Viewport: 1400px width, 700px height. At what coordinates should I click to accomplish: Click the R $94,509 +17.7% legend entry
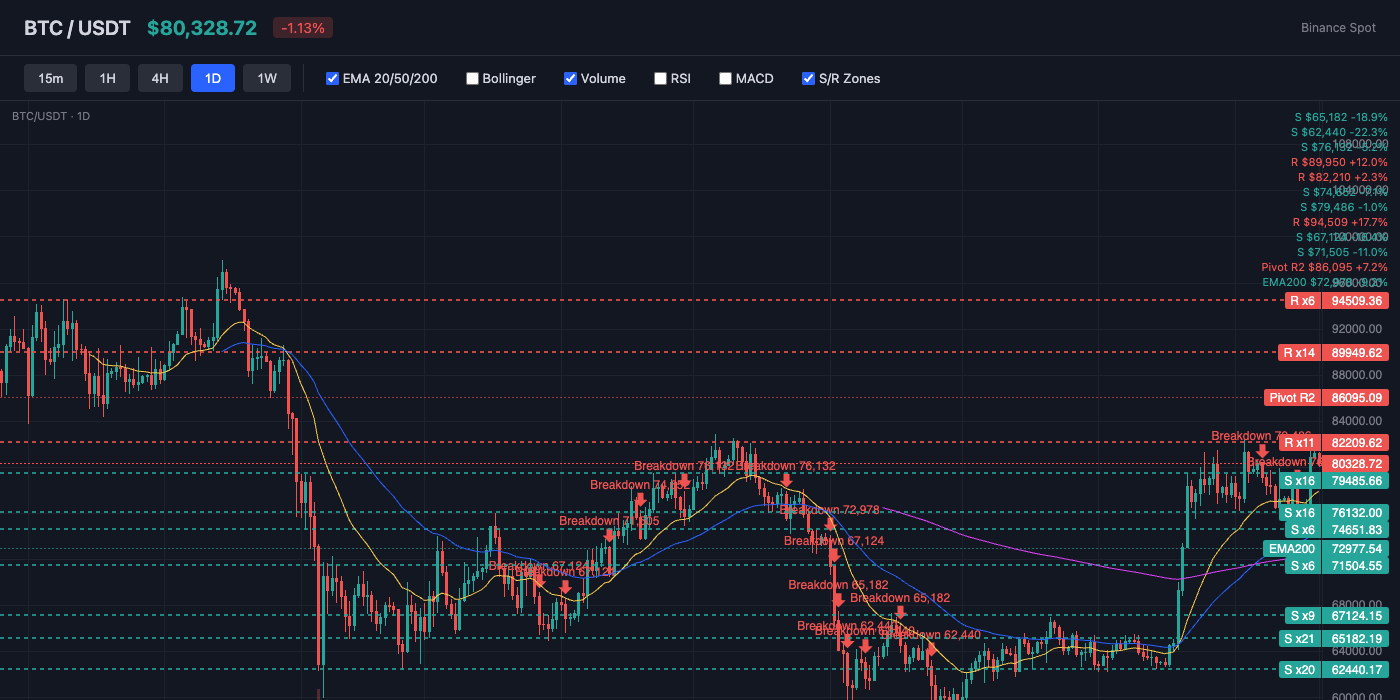pyautogui.click(x=1340, y=222)
